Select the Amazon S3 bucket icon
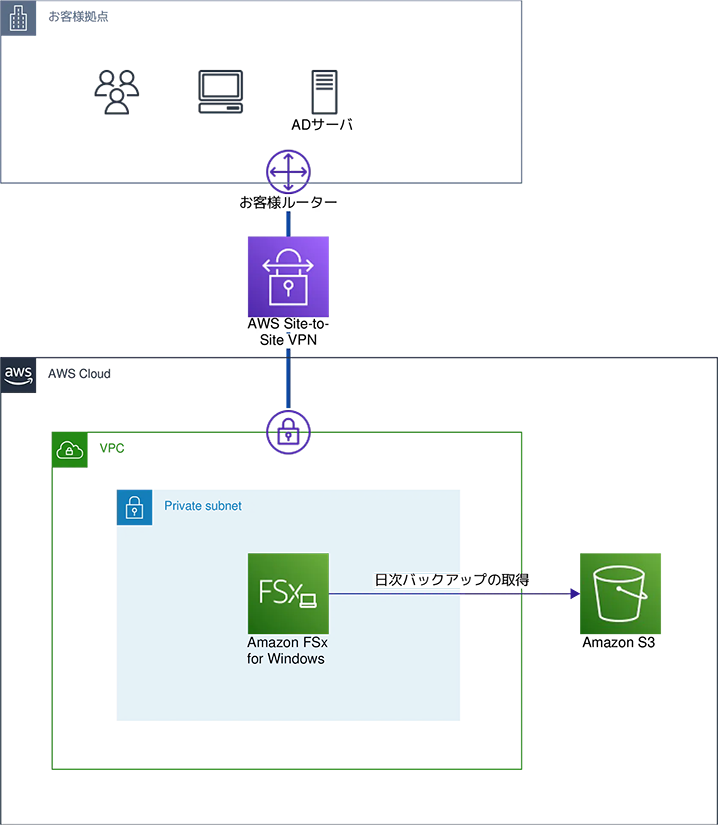Viewport: 718px width, 825px height. 620,593
